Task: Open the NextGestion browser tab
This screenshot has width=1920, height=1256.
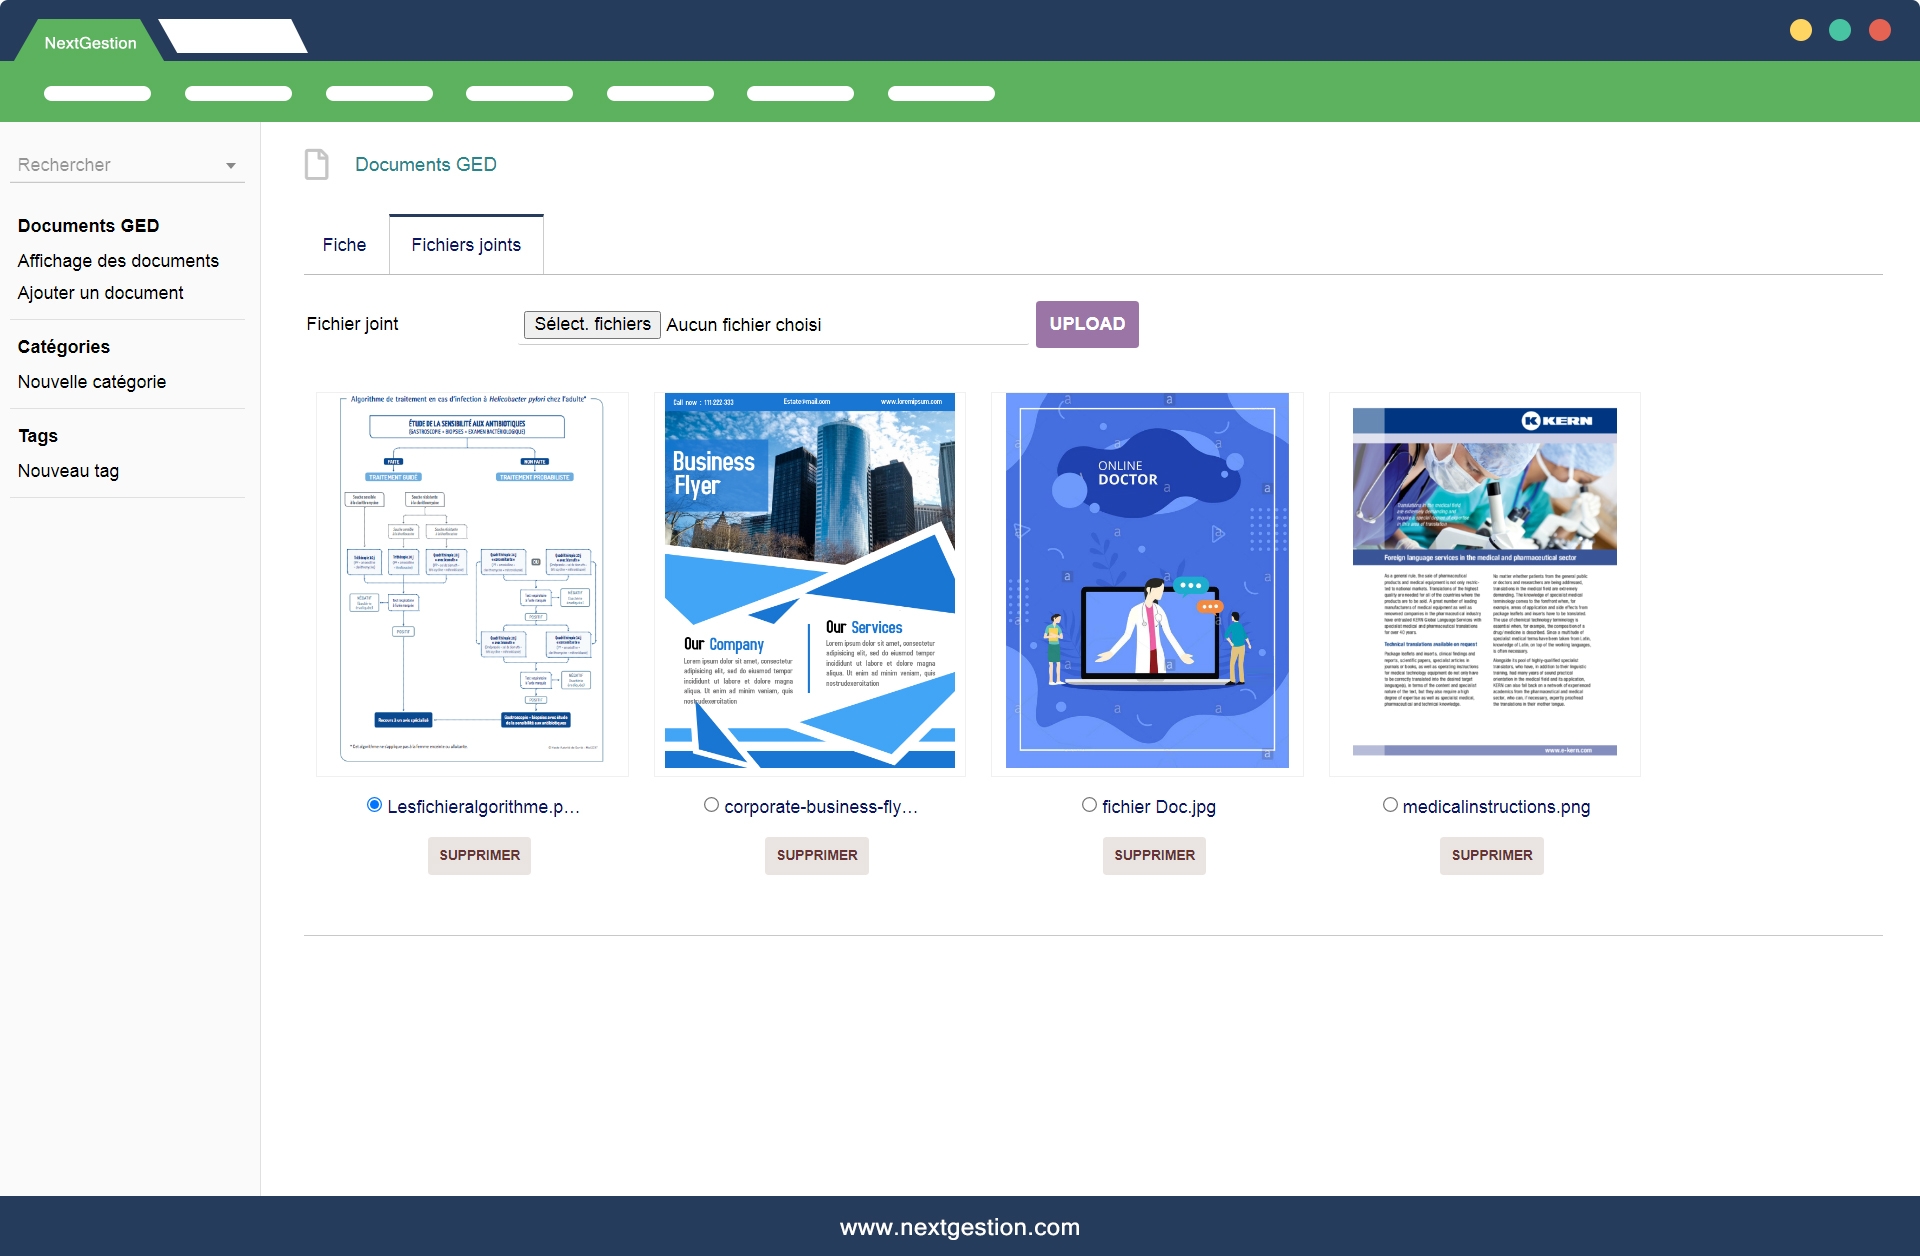Action: point(90,43)
